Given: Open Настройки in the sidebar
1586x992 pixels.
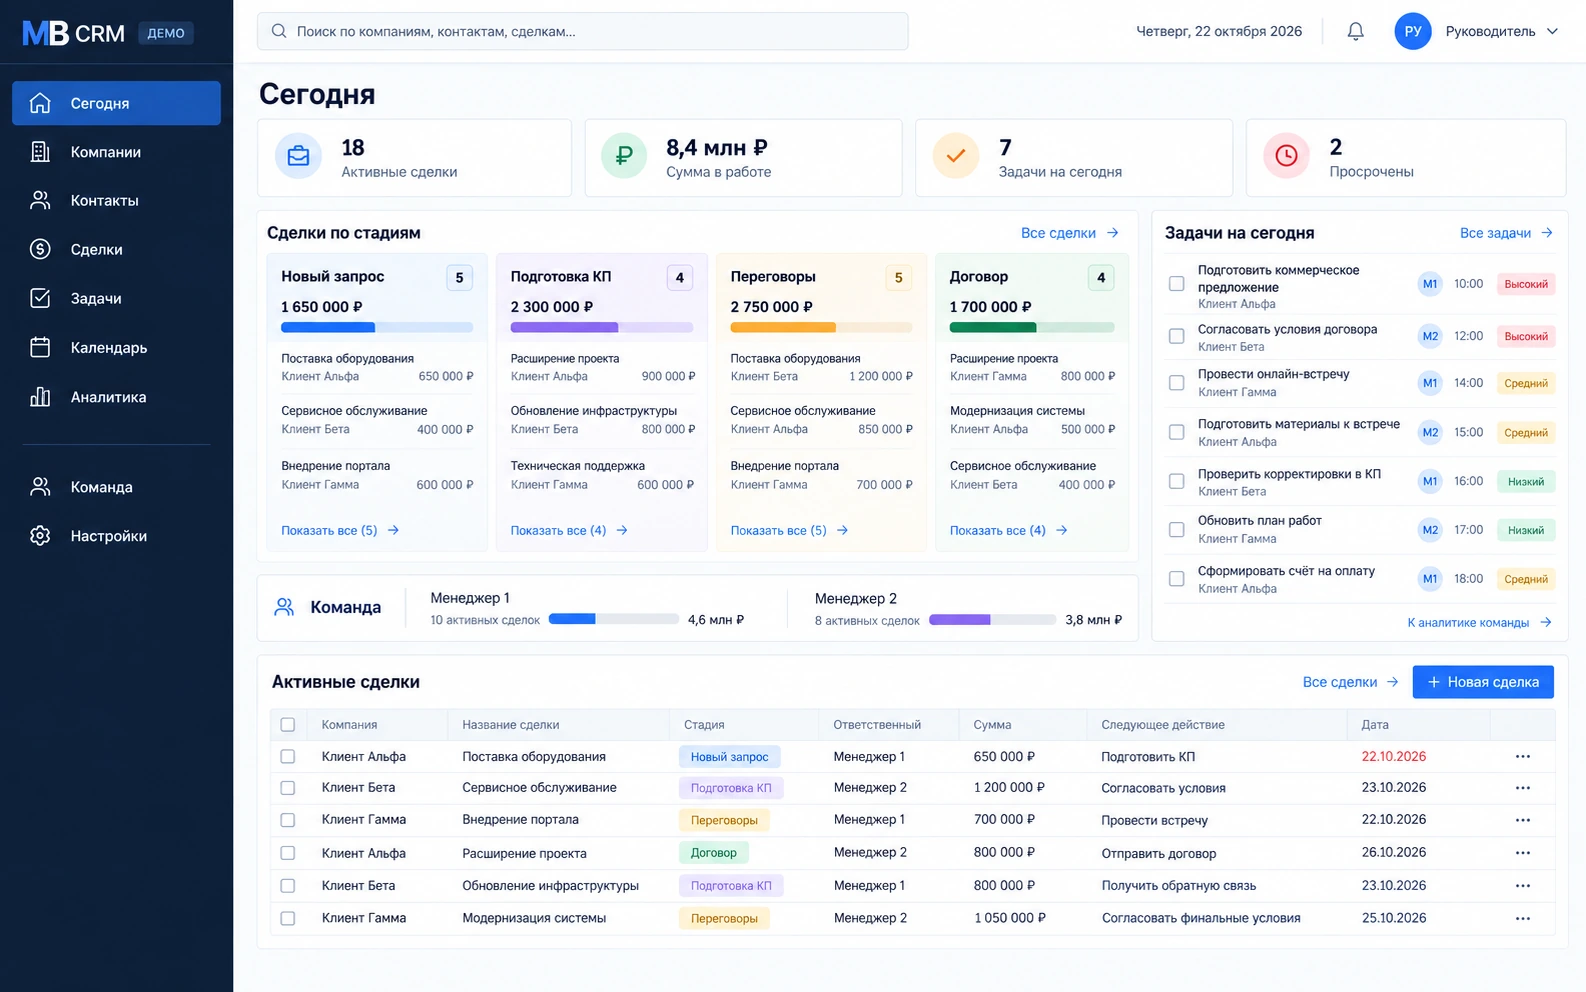Looking at the screenshot, I should (116, 536).
